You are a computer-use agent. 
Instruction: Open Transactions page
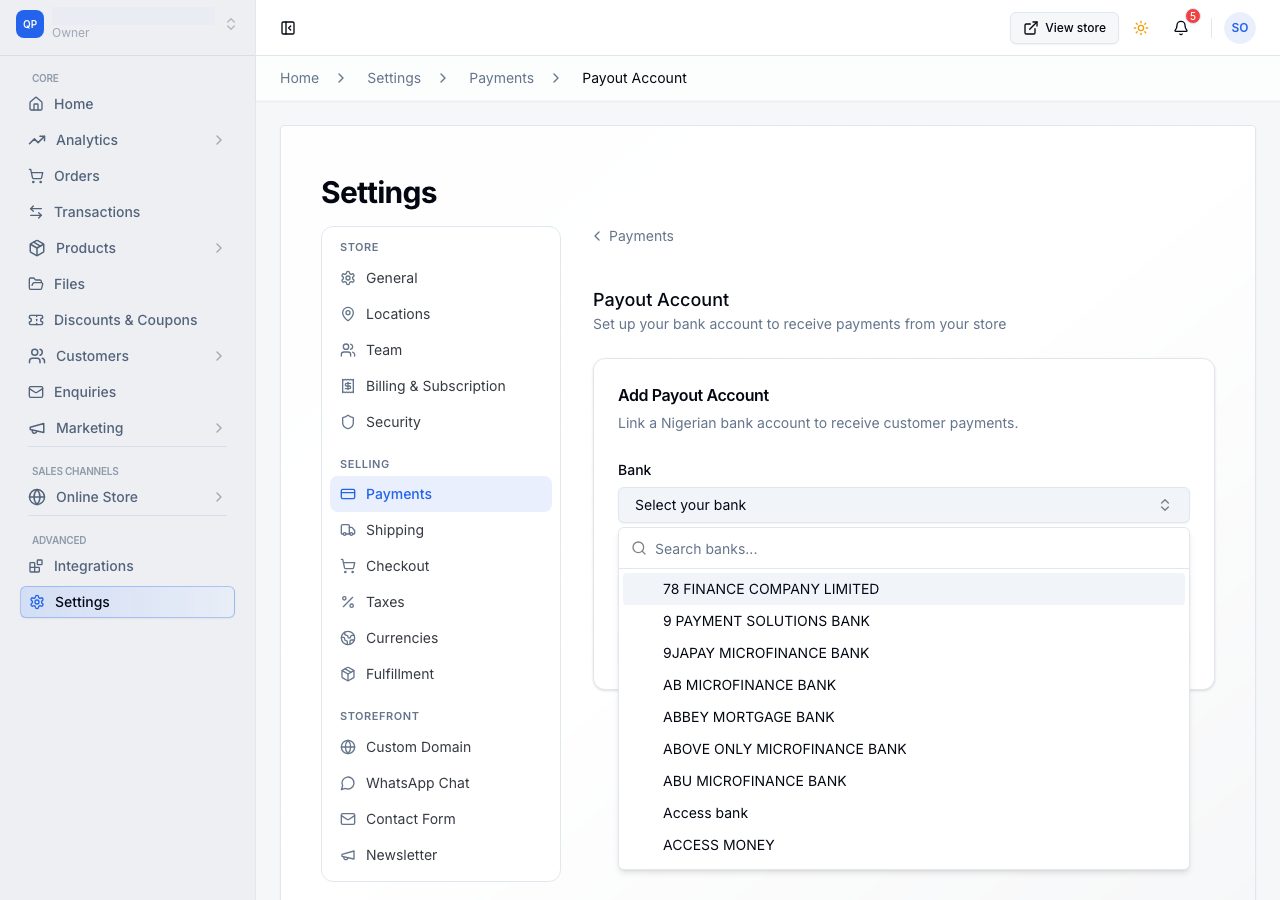point(127,212)
